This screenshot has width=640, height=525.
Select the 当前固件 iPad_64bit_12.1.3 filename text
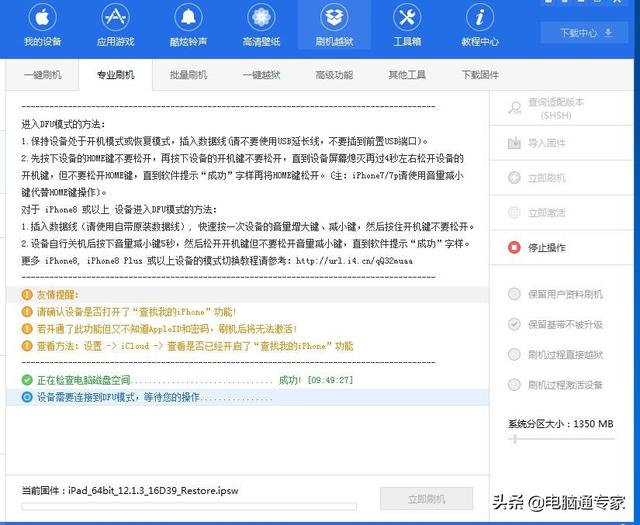[x=153, y=491]
